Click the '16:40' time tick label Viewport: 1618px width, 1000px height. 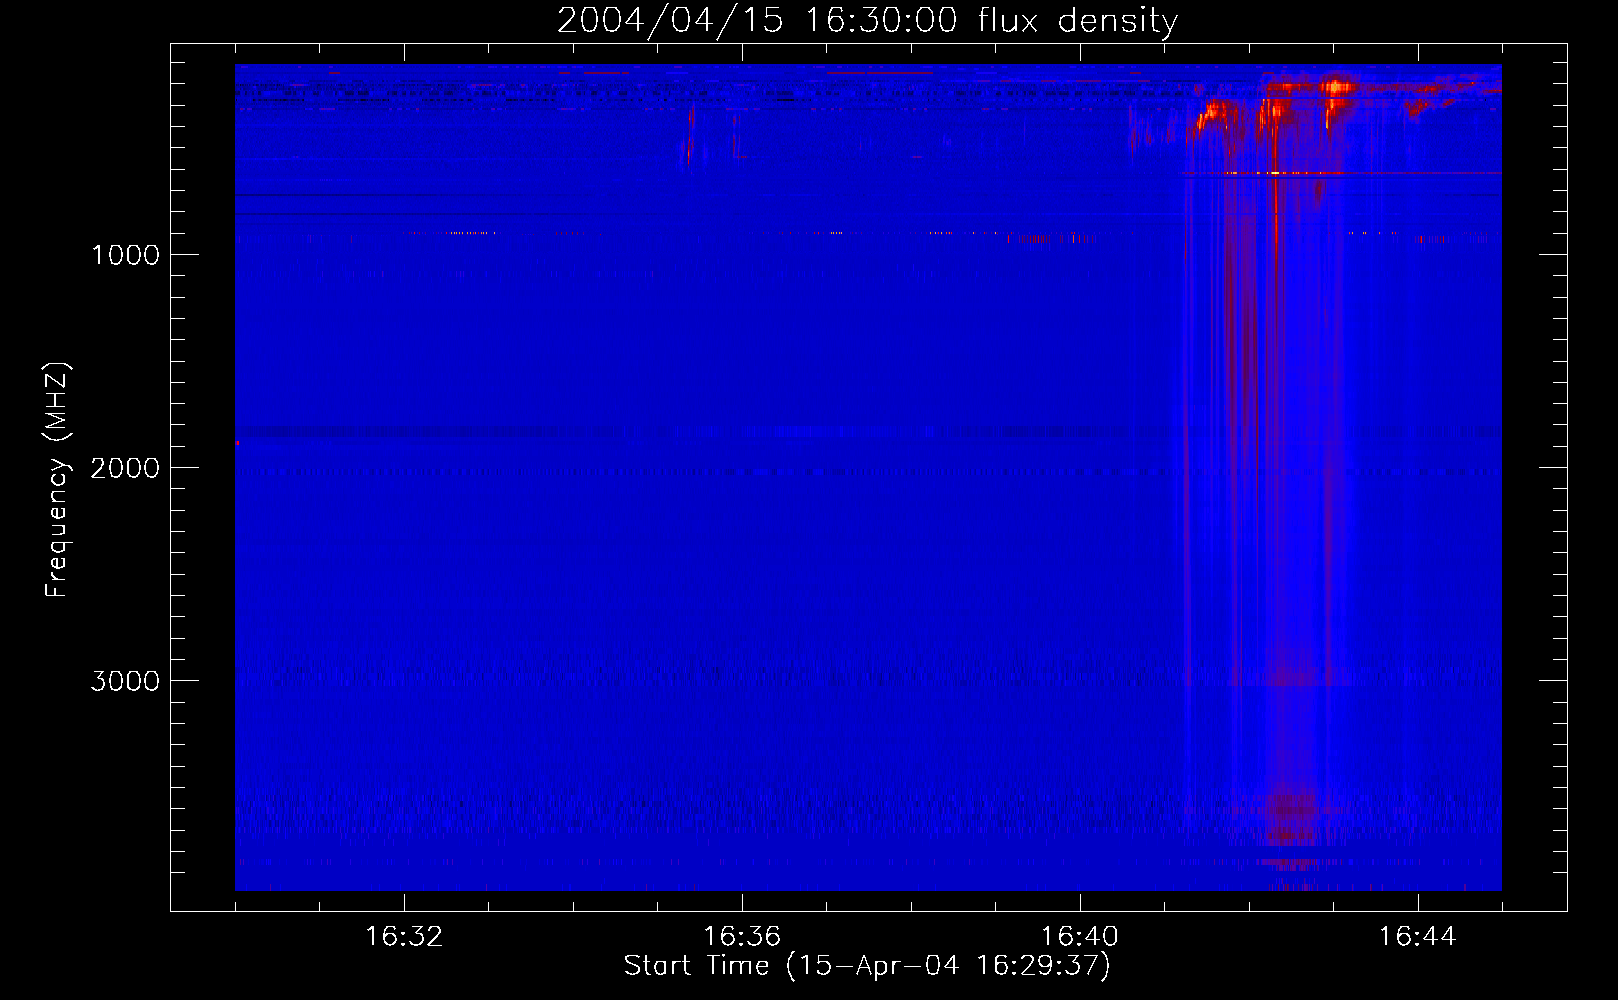(x=1080, y=937)
